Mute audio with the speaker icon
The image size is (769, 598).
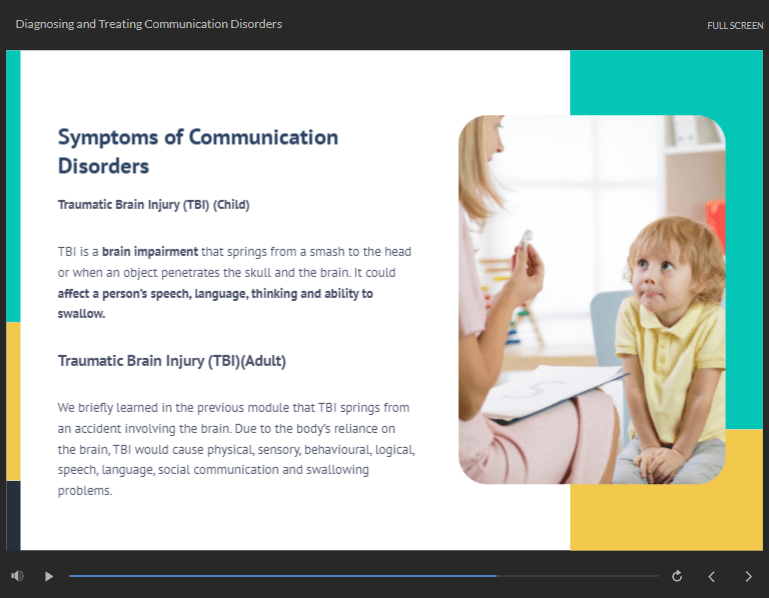(17, 576)
